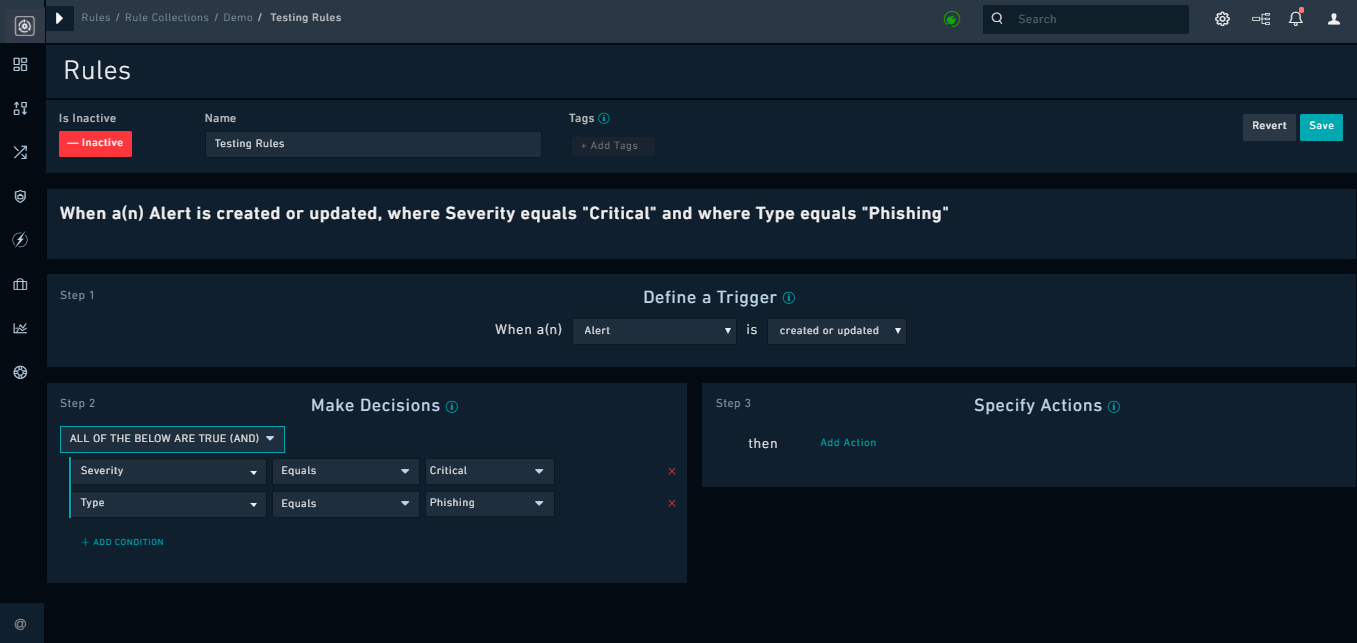This screenshot has width=1357, height=643.
Task: Open the Rule Collections breadcrumb link
Action: [x=166, y=17]
